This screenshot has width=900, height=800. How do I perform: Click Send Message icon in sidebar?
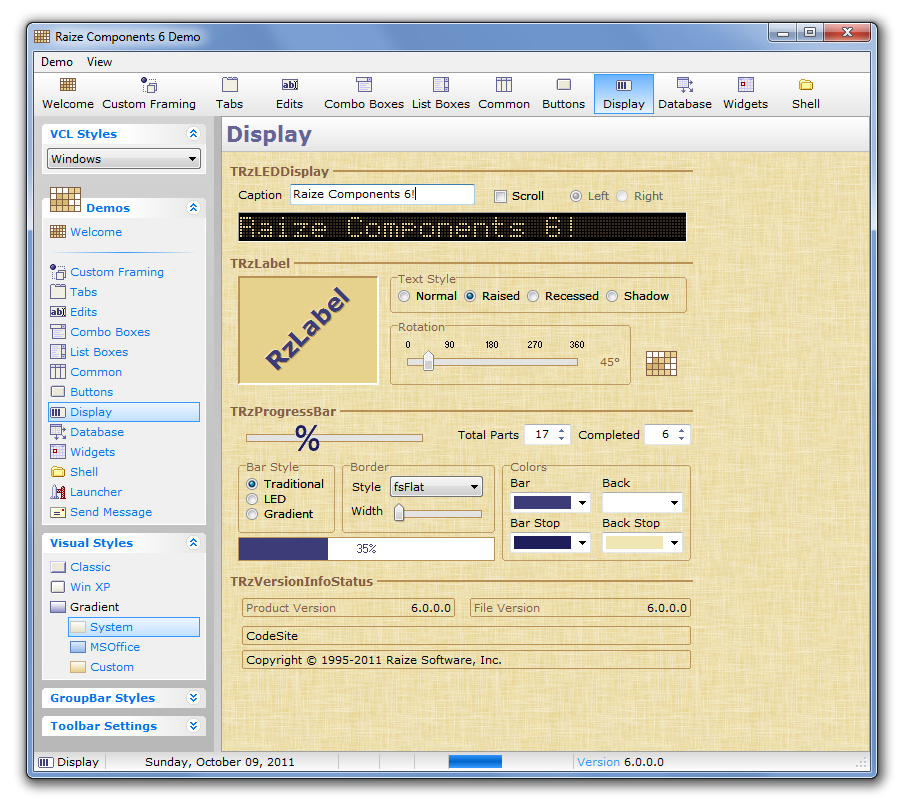point(58,512)
